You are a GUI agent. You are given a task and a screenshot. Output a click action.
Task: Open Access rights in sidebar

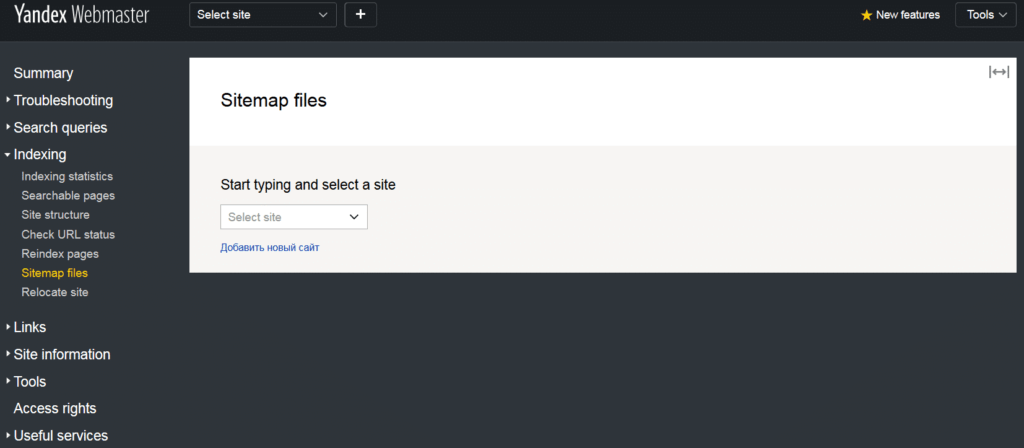[x=55, y=409]
